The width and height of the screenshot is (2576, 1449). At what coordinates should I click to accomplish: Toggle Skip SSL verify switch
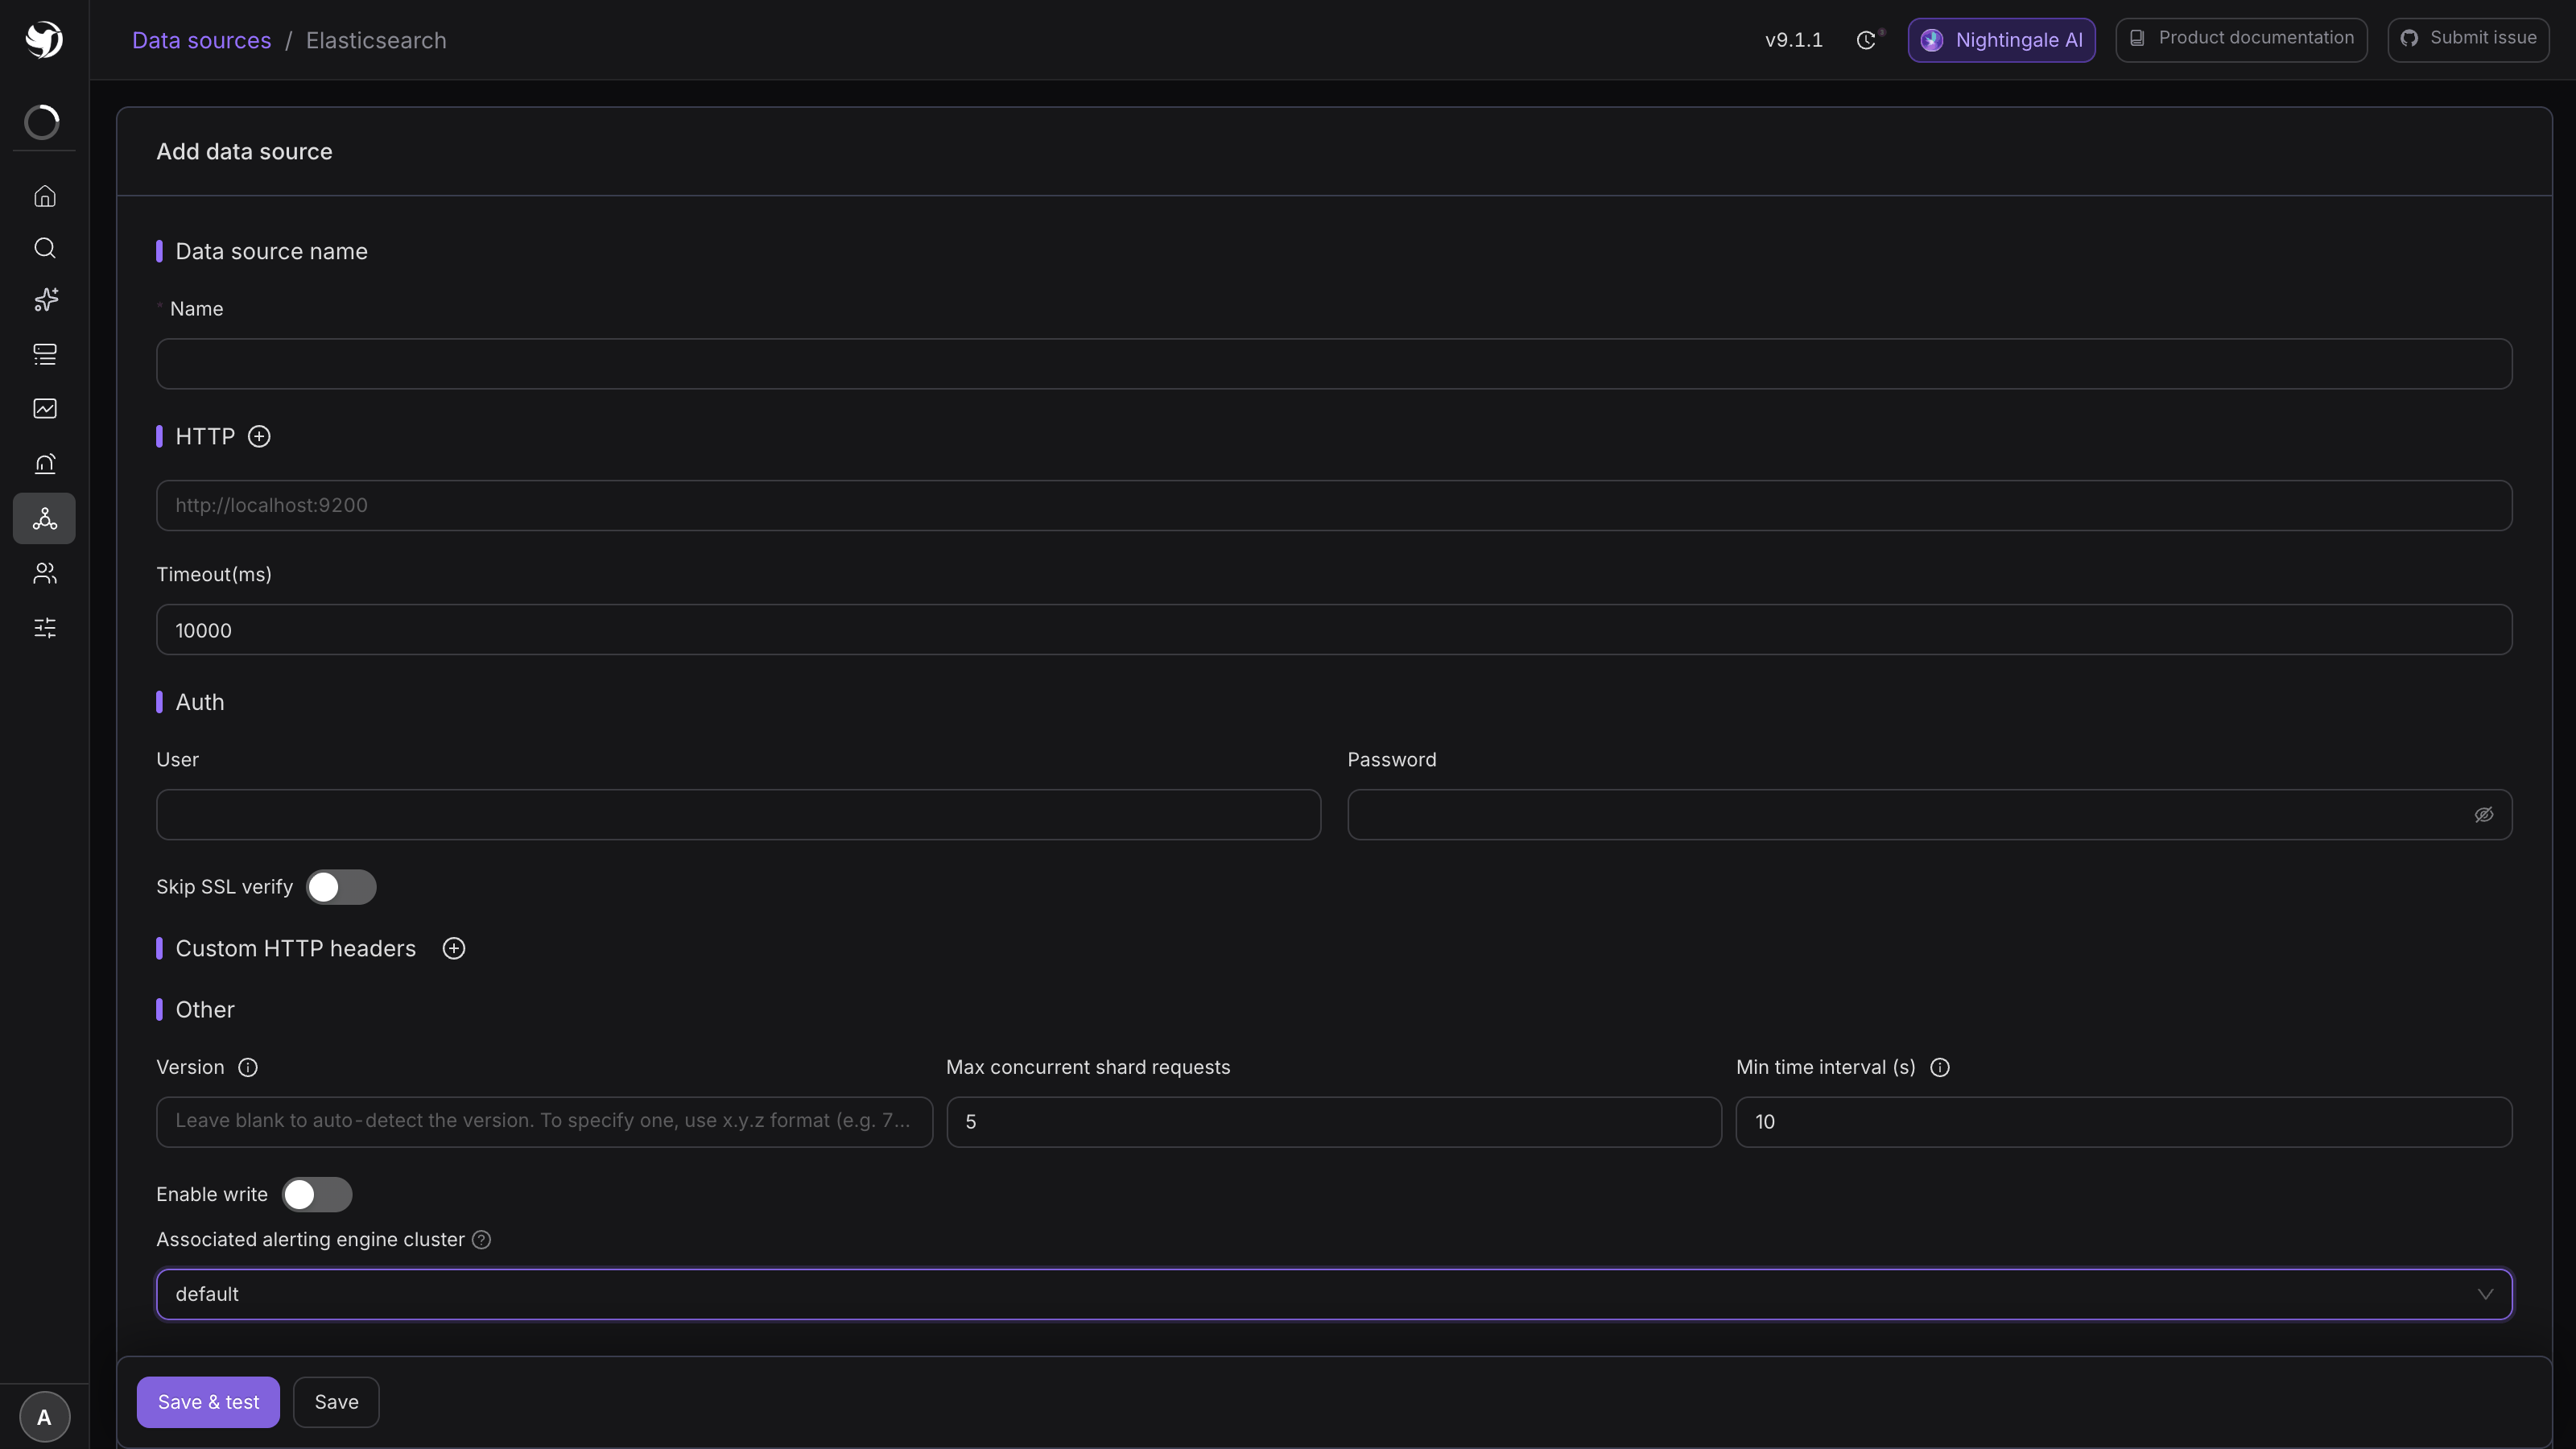341,887
